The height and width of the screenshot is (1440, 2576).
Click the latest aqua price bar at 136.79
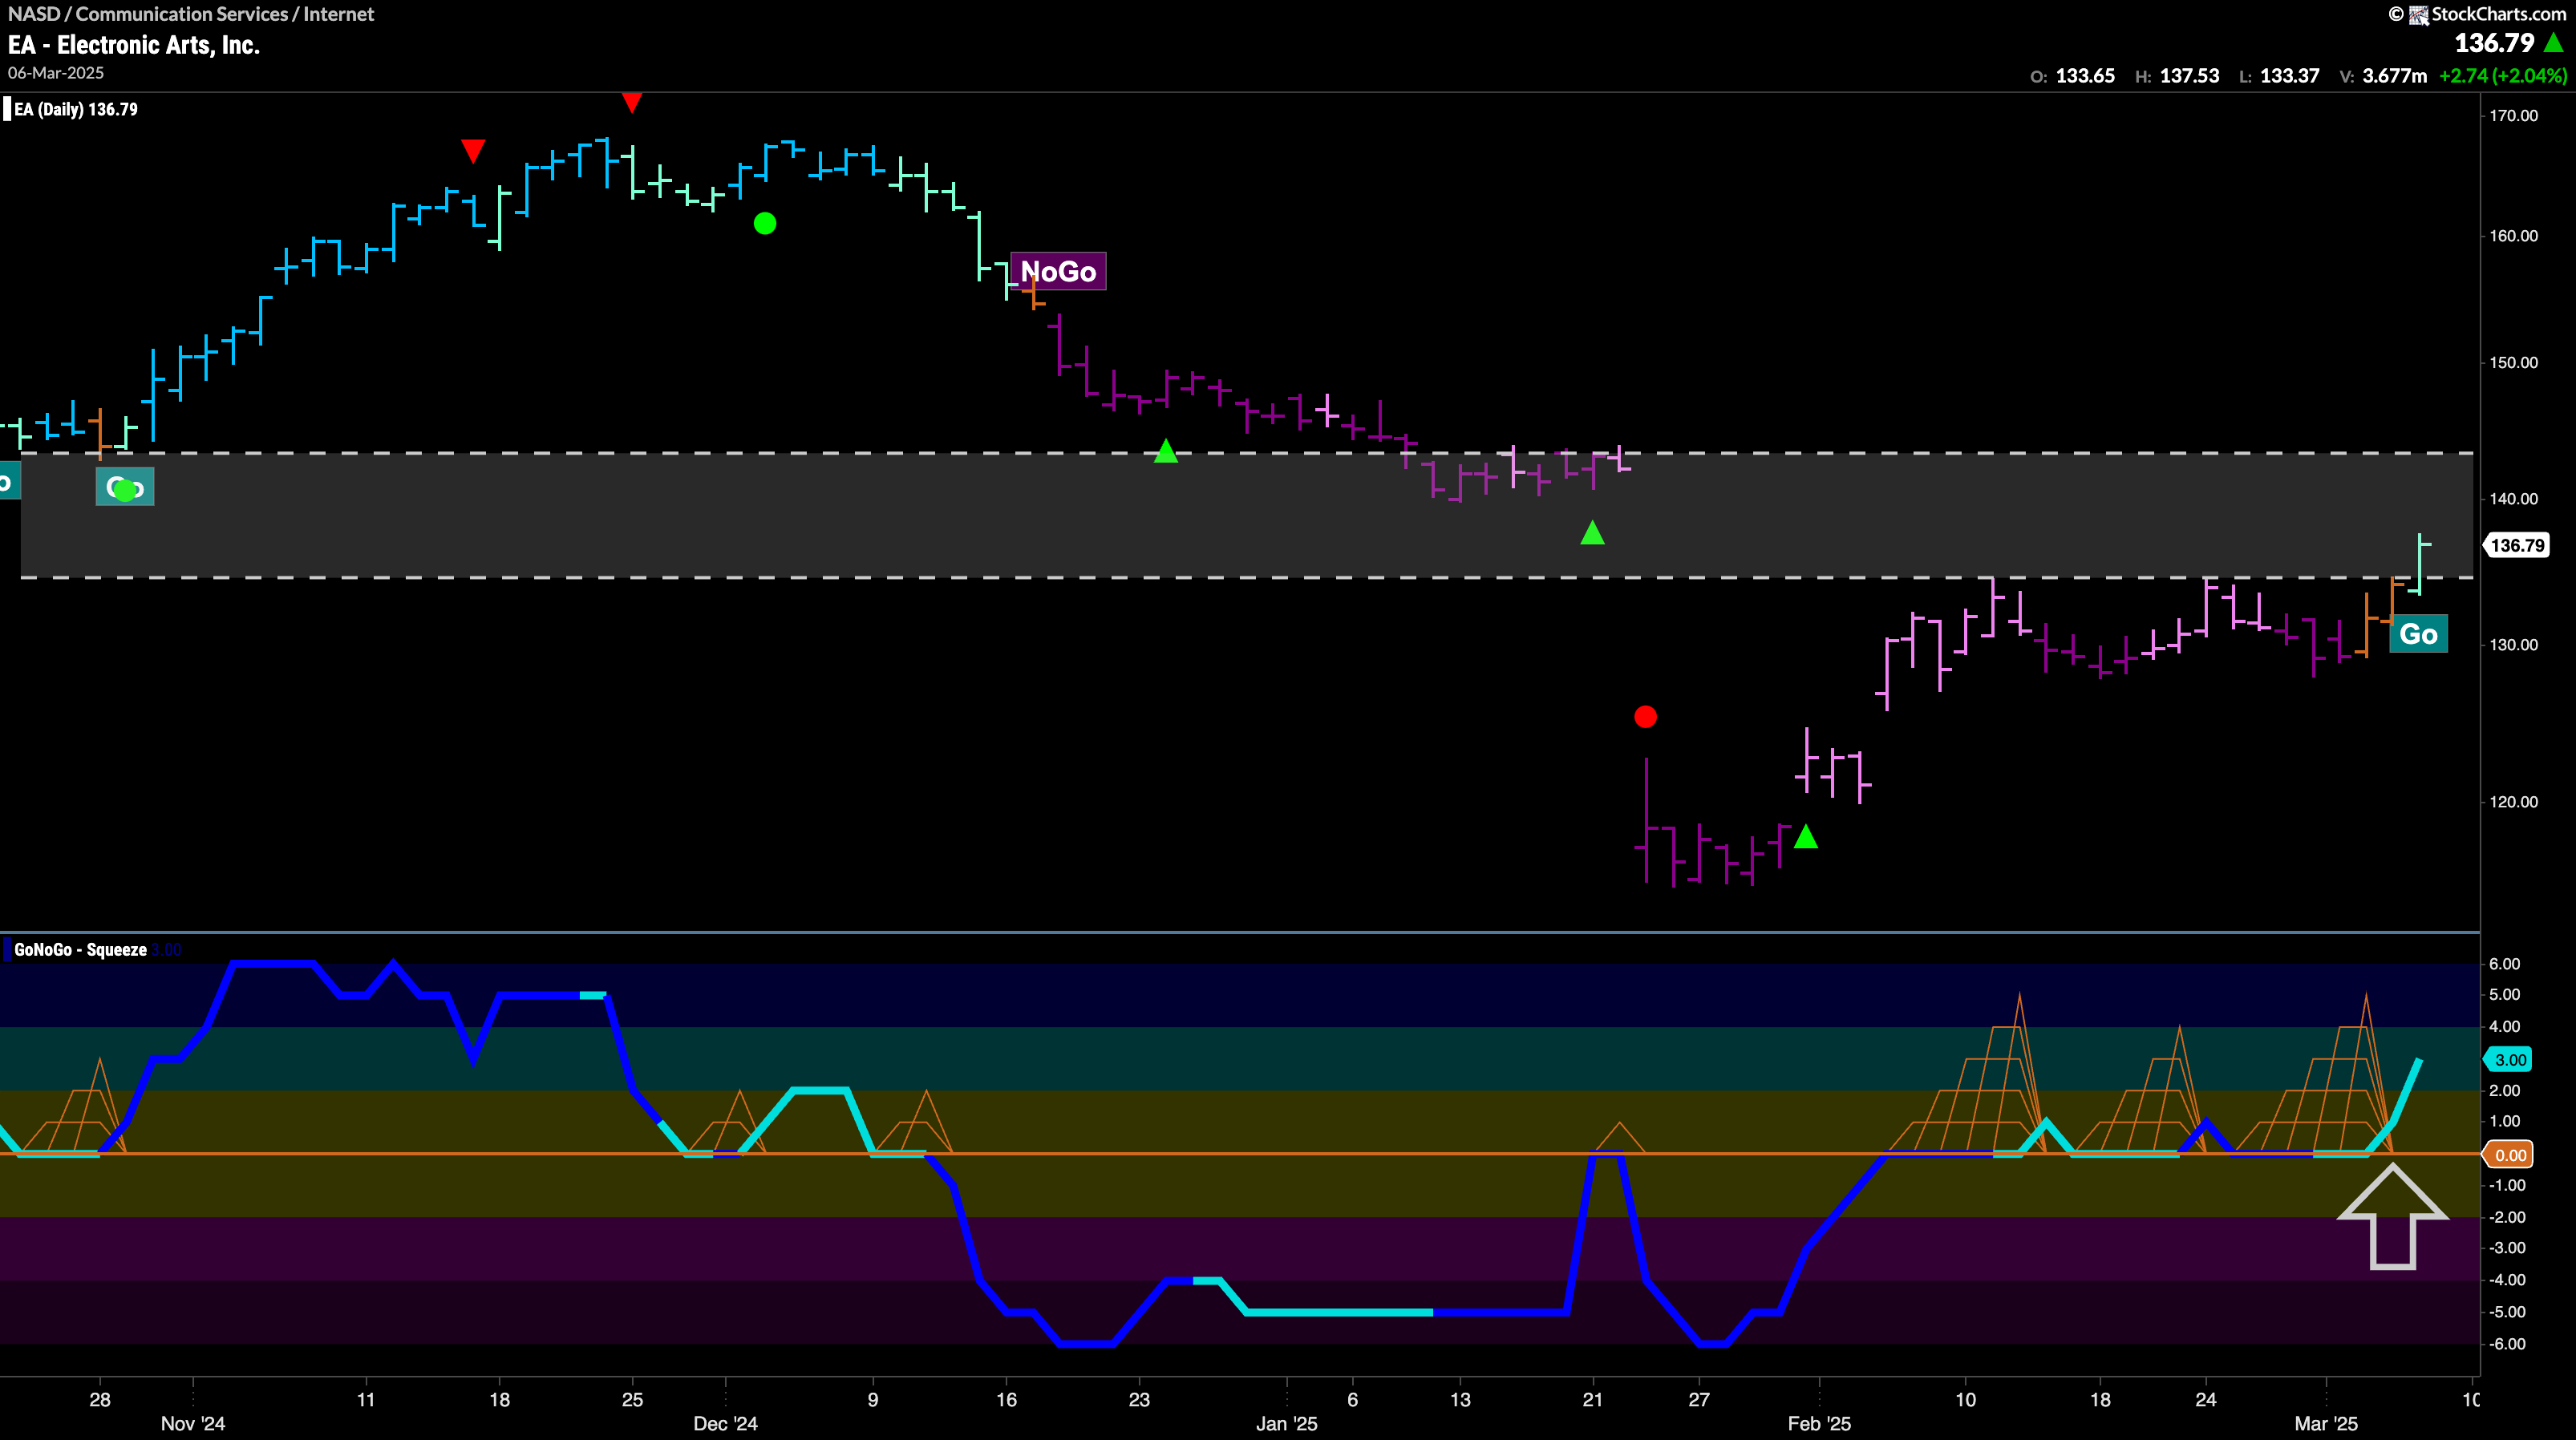tap(2420, 564)
